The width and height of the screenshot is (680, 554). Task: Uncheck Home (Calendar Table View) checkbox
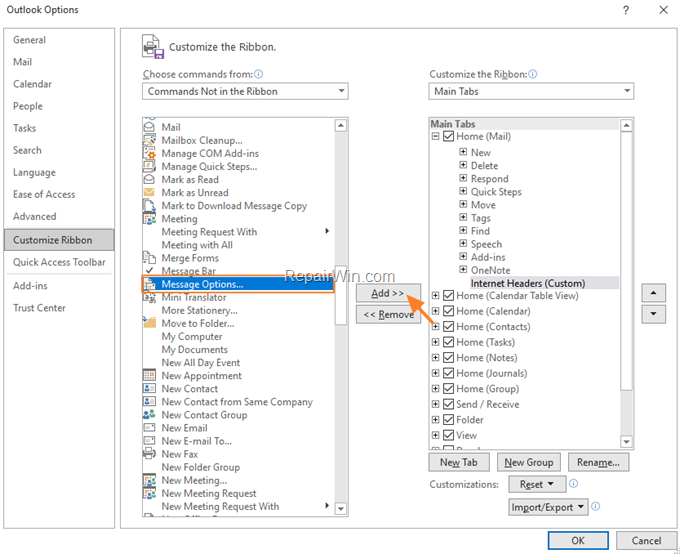click(x=448, y=296)
